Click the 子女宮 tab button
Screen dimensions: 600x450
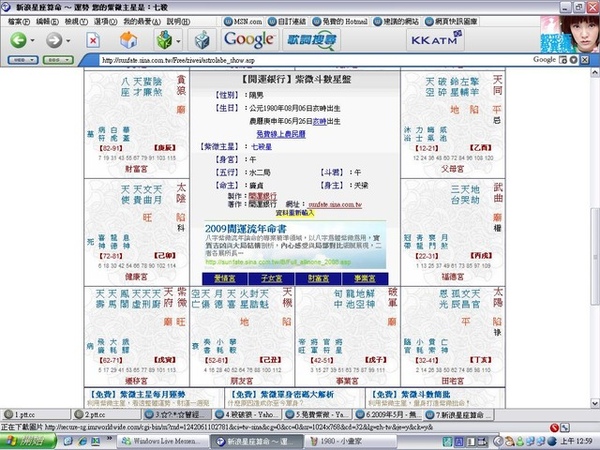pos(271,279)
